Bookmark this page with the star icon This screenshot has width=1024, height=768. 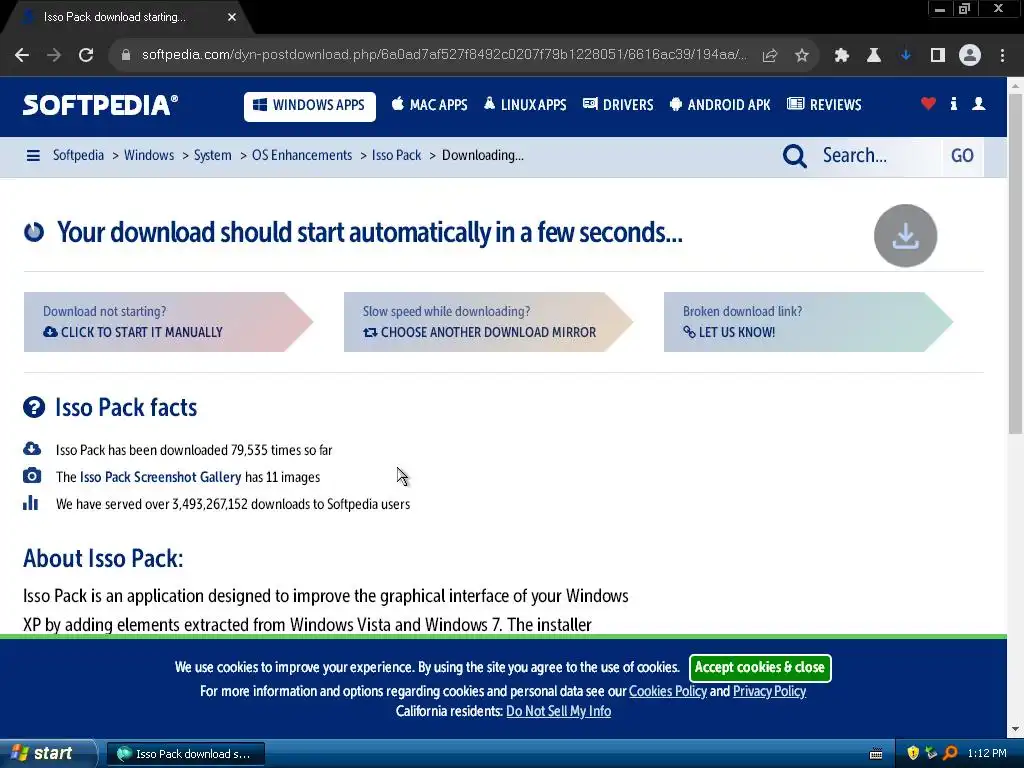pos(802,56)
